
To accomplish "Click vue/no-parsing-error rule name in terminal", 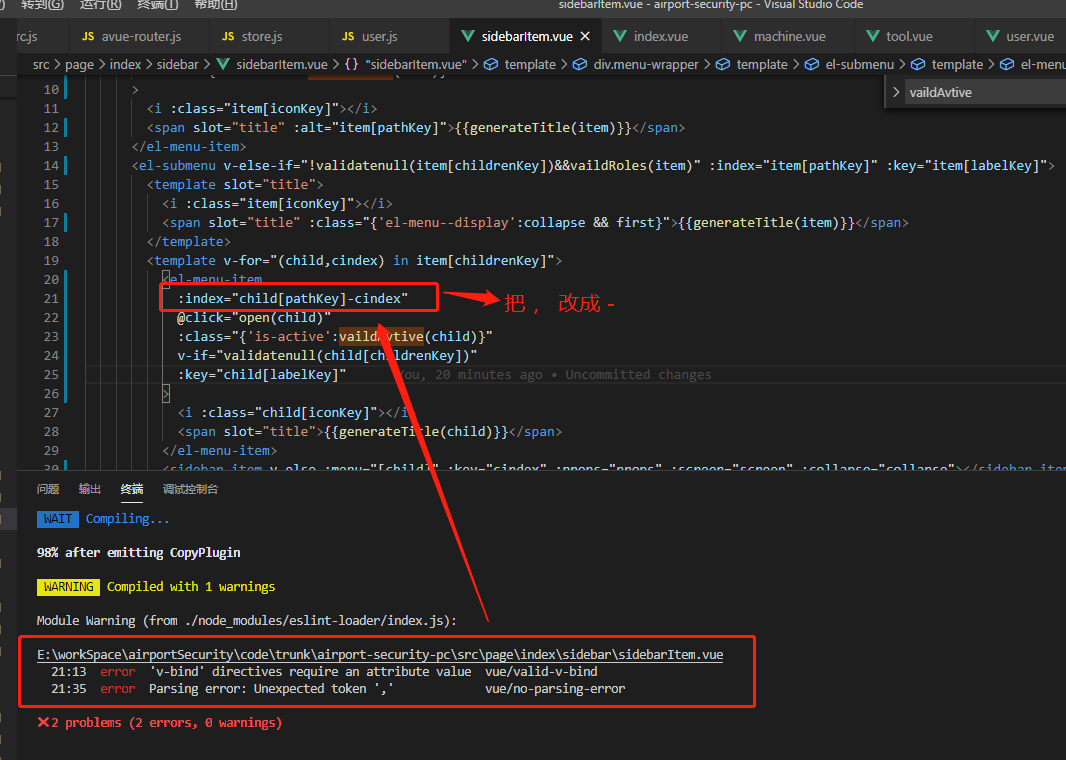I will point(555,689).
